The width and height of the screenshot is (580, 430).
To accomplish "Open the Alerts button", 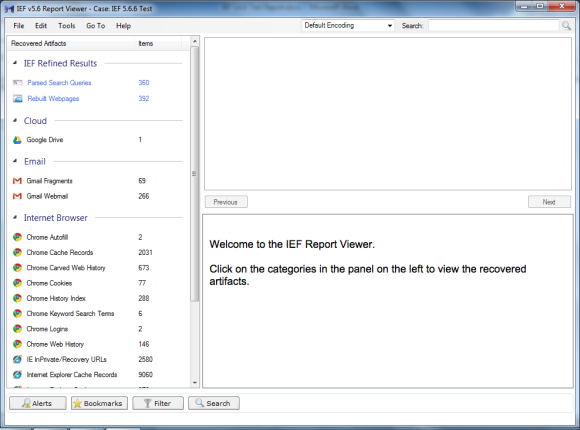I will (x=38, y=403).
